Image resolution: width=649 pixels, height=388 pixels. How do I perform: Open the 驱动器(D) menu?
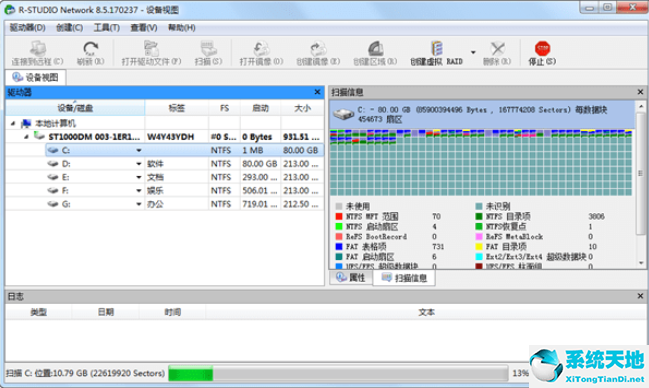tap(27, 28)
